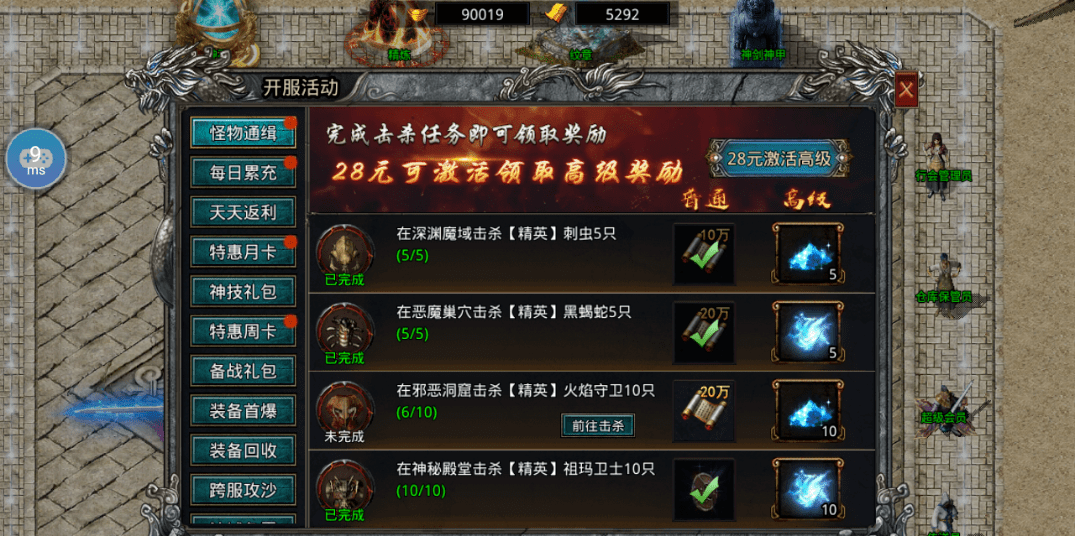The width and height of the screenshot is (1075, 536).
Task: Click the 黑蝎蛇 monster portrait icon
Action: 345,327
